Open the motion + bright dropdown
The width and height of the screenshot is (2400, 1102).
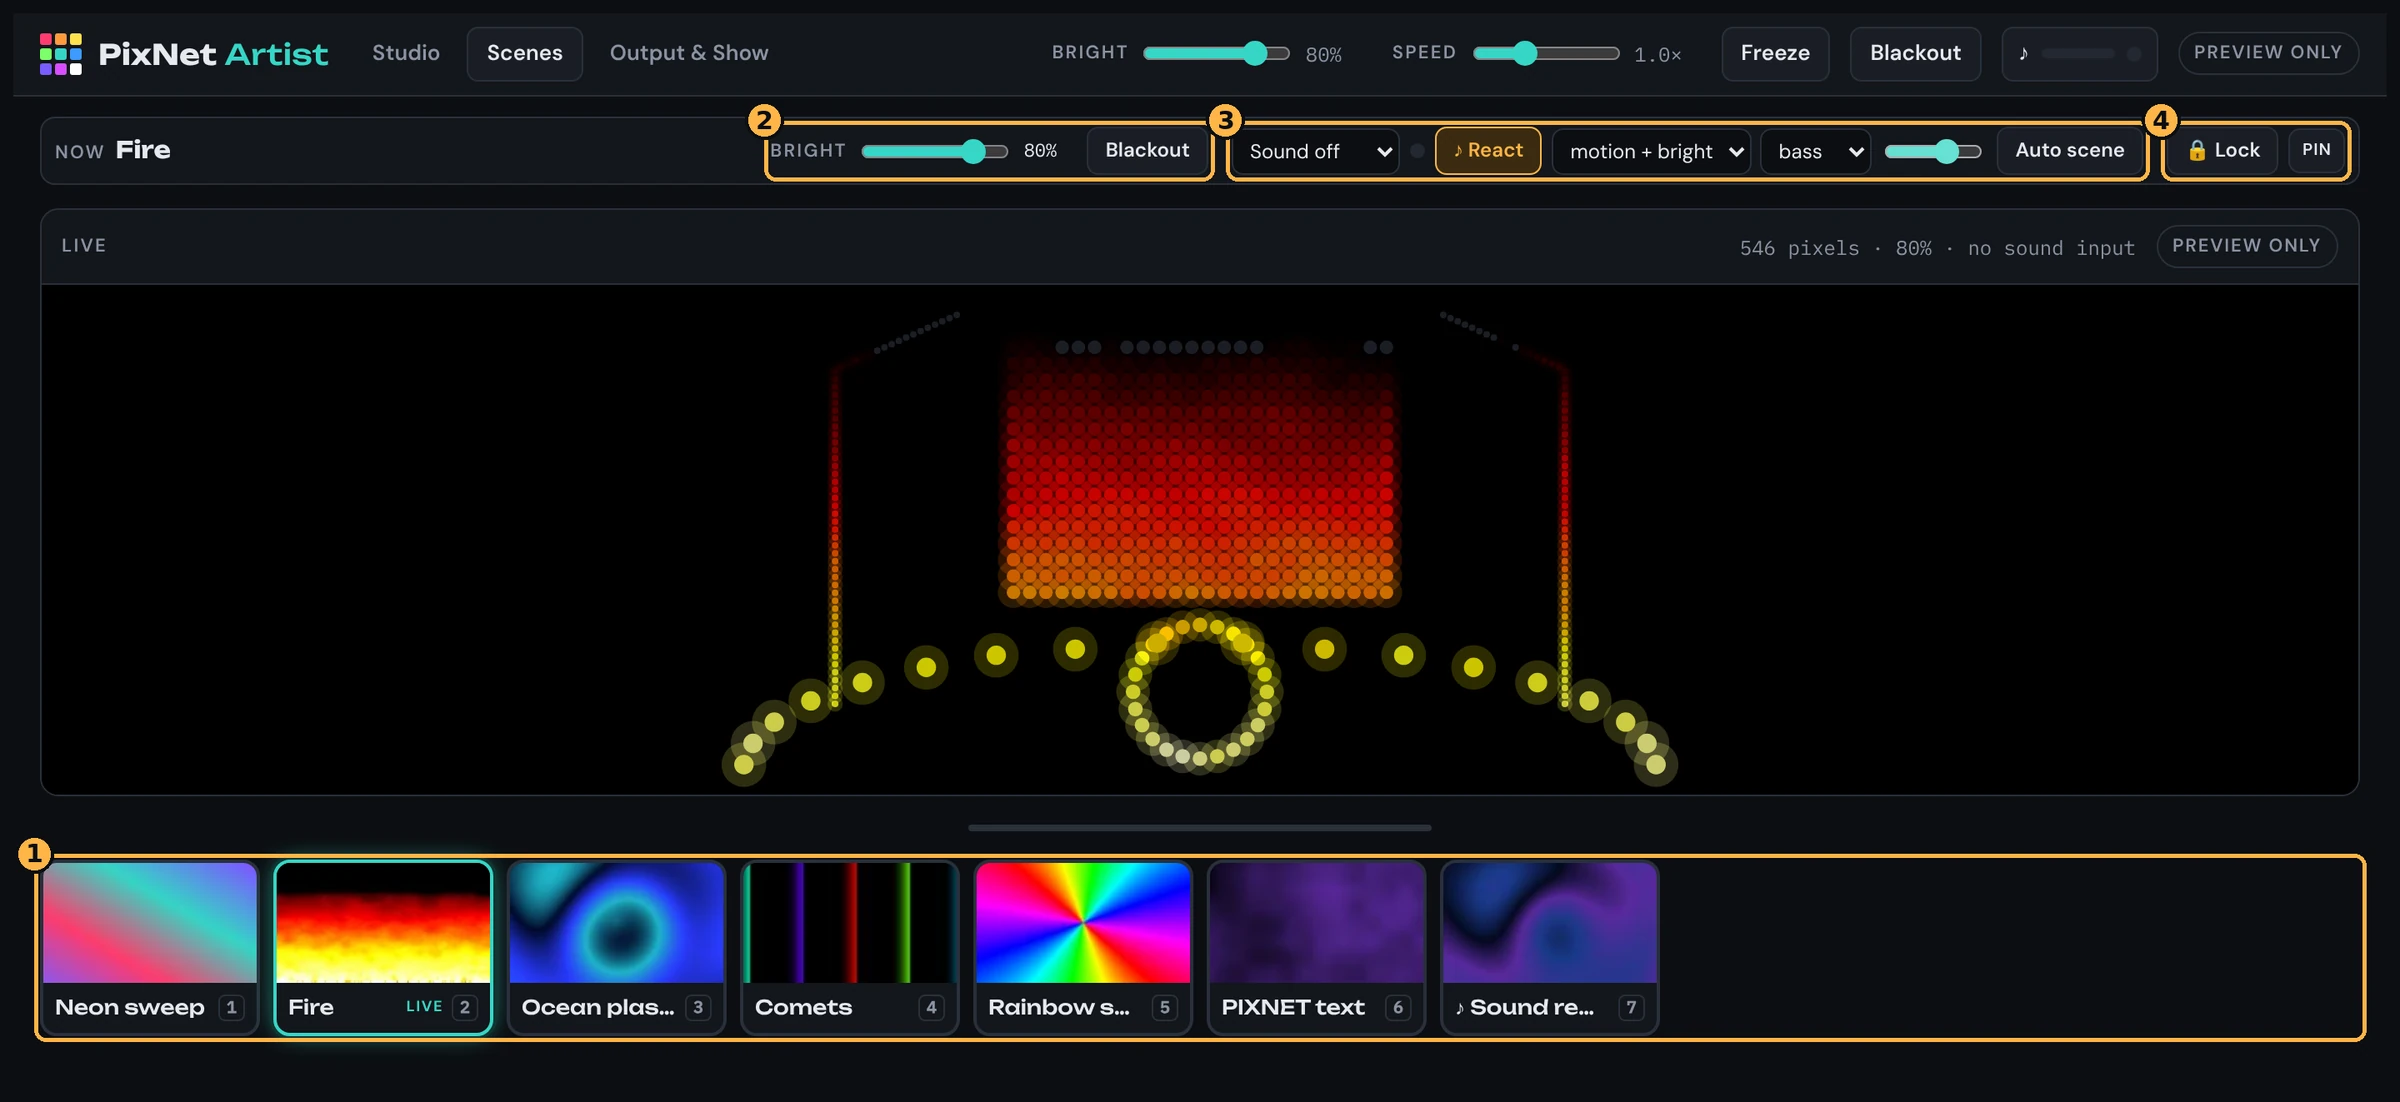click(x=1652, y=151)
